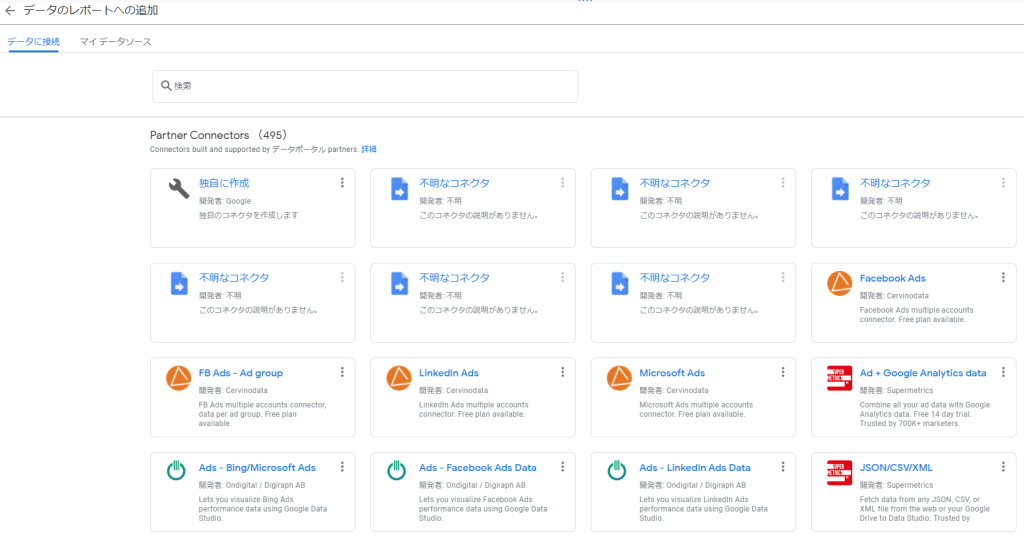The height and width of the screenshot is (537, 1024).
Task: Click the Microsoft Ads Cervinodata logo
Action: click(x=619, y=378)
